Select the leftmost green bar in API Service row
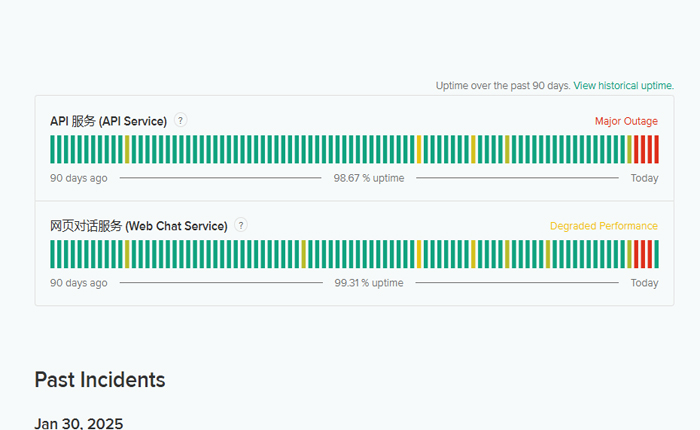This screenshot has height=430, width=700. pos(53,149)
